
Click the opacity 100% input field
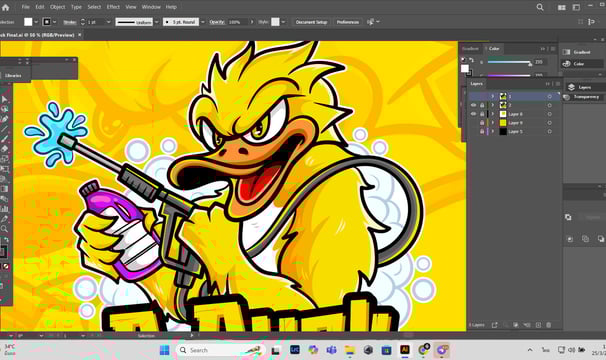click(237, 22)
